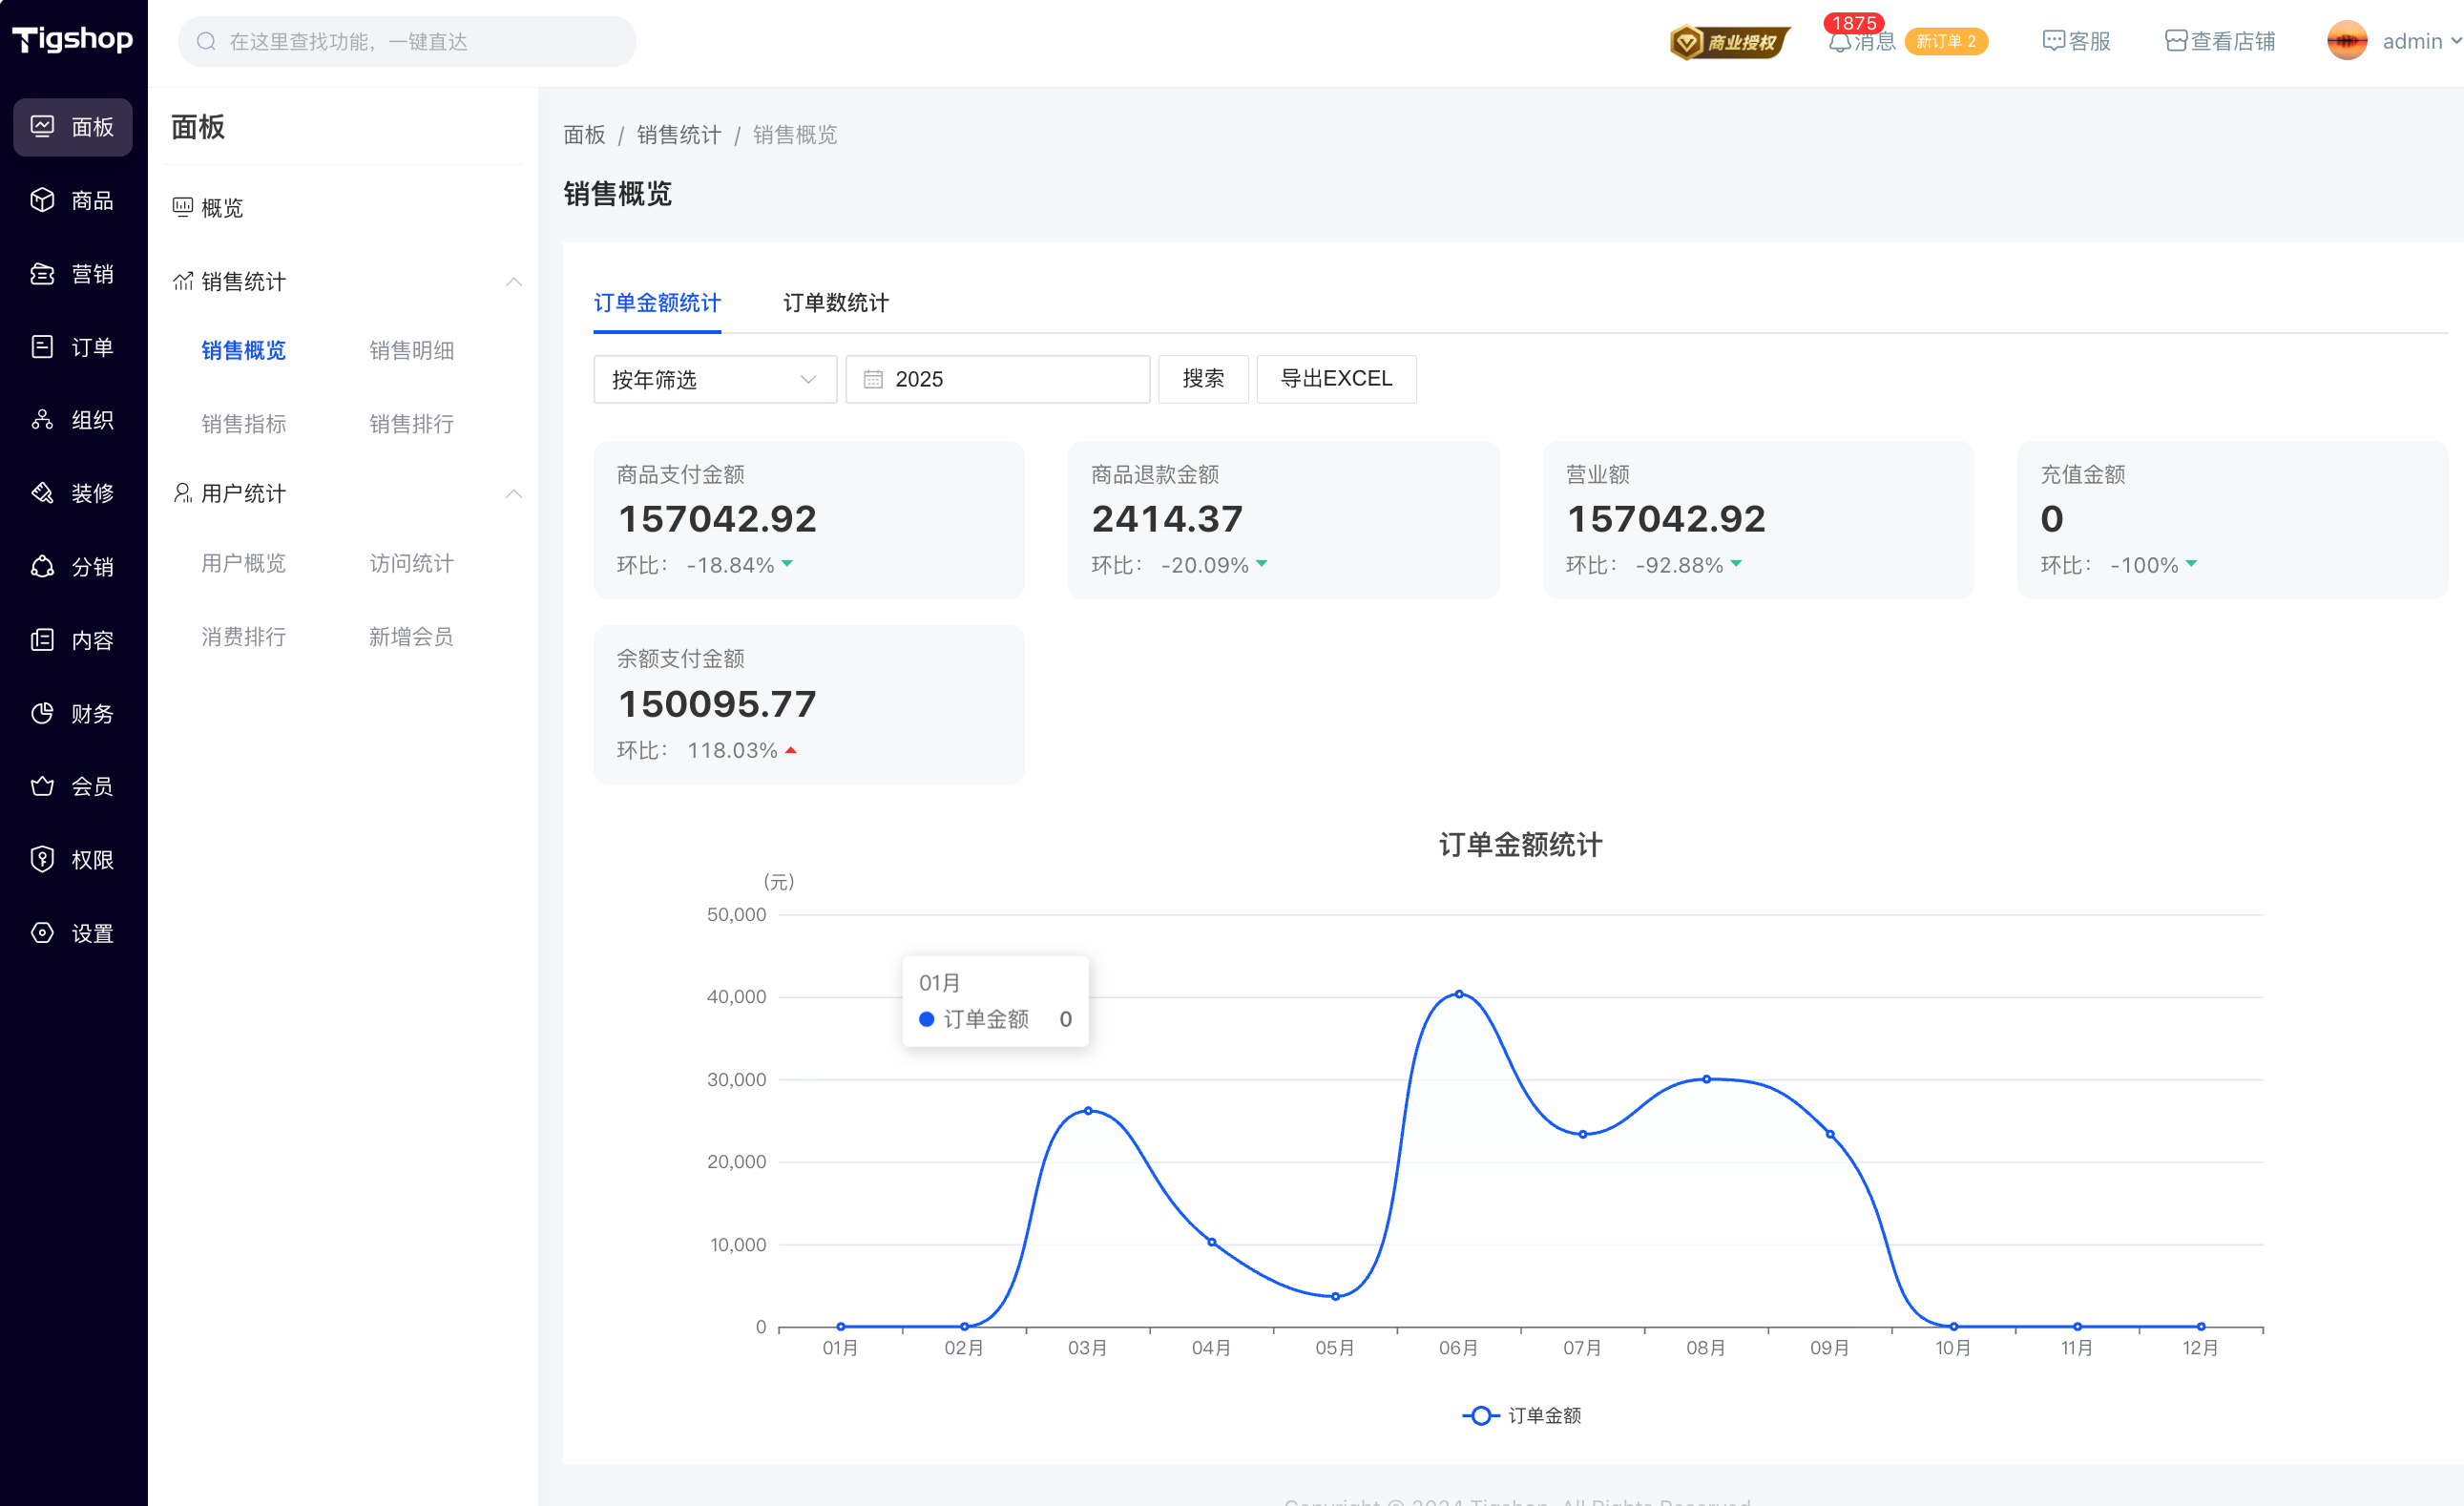The height and width of the screenshot is (1506, 2464).
Task: Open the 组织 organization sidebar icon
Action: pyautogui.click(x=42, y=420)
